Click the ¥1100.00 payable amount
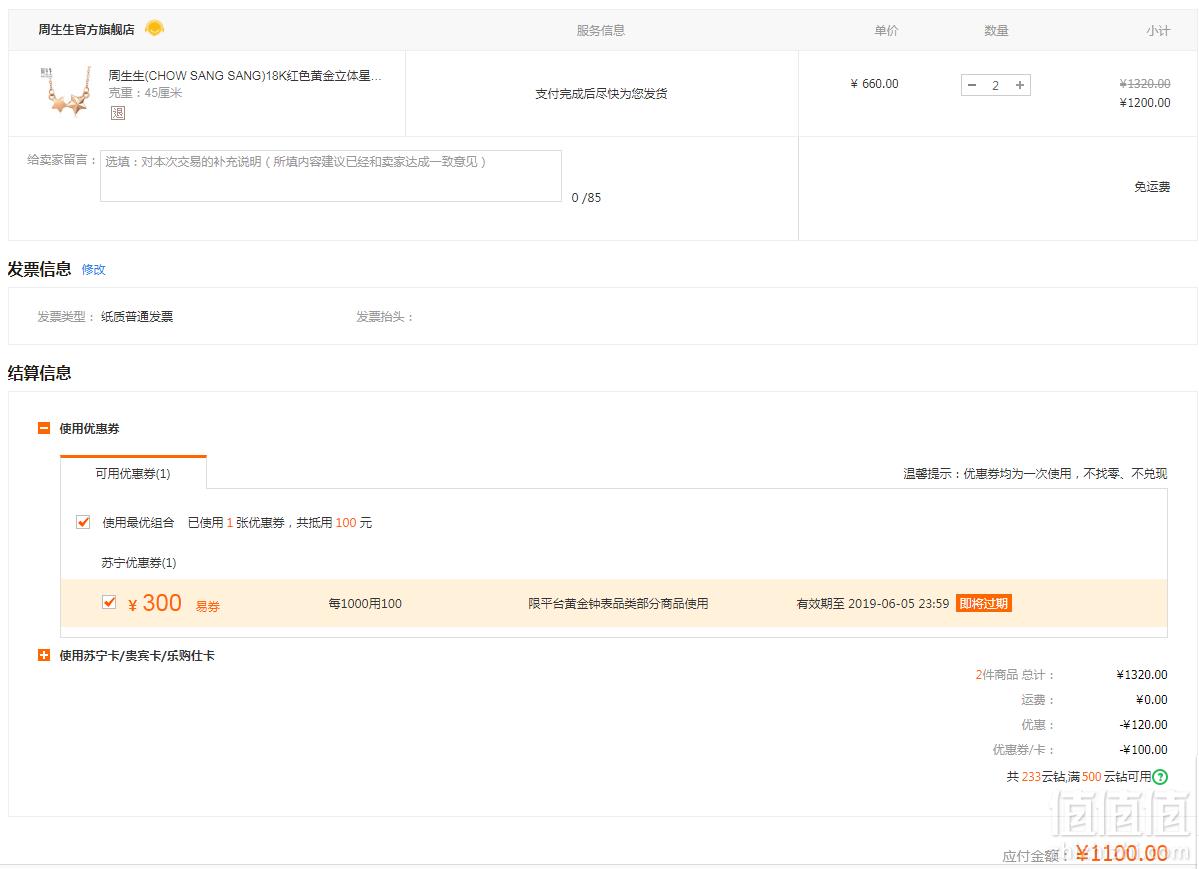The width and height of the screenshot is (1199, 869). (1122, 853)
